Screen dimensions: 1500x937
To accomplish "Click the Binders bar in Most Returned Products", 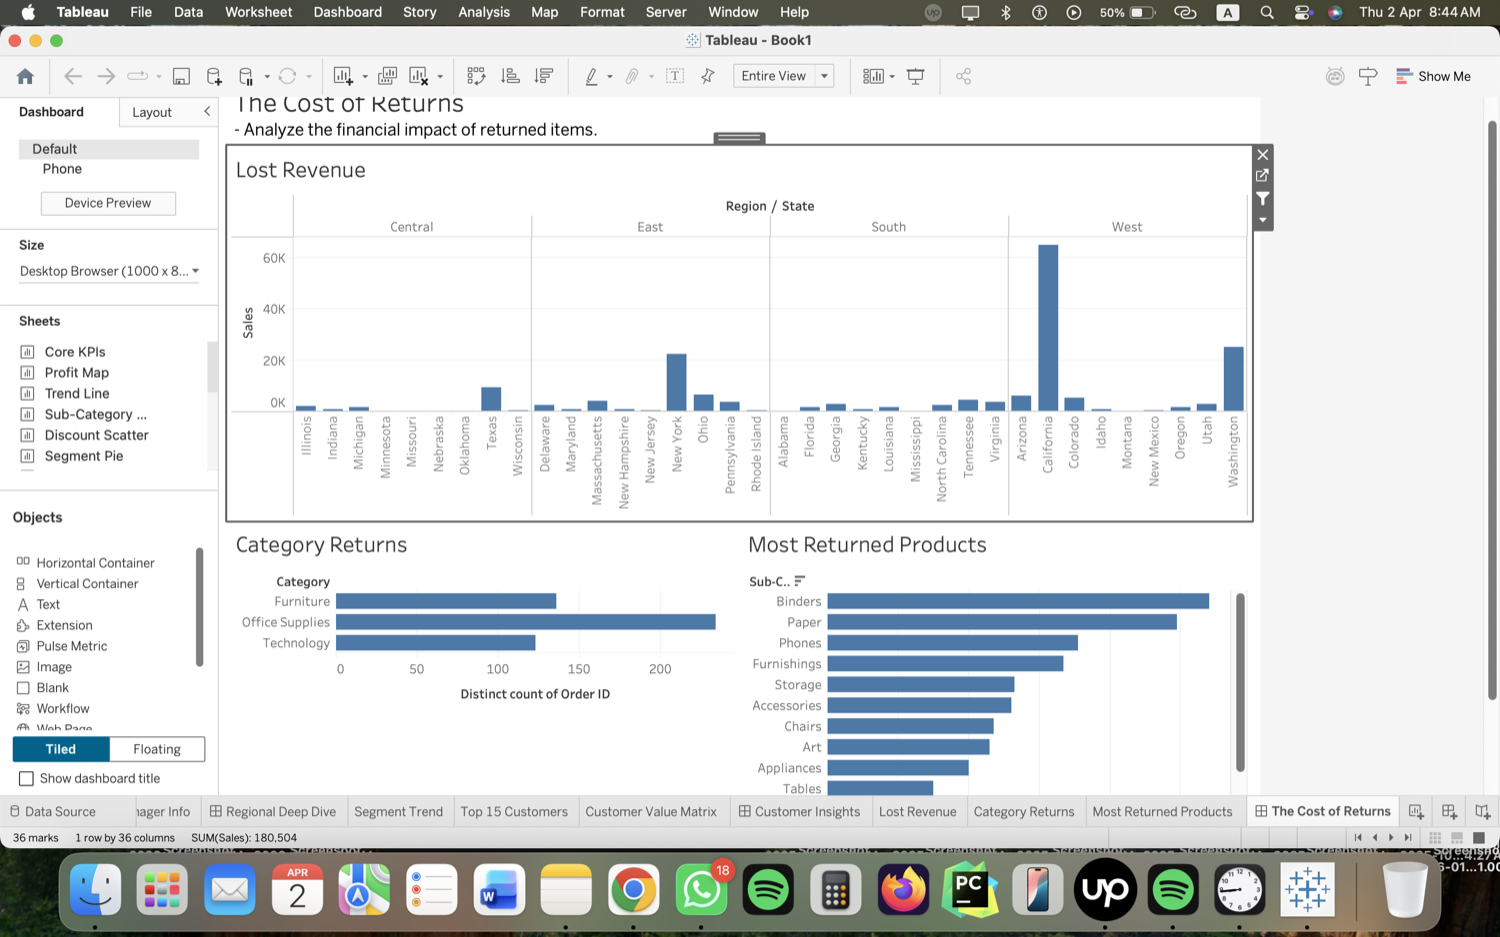I will 1018,601.
